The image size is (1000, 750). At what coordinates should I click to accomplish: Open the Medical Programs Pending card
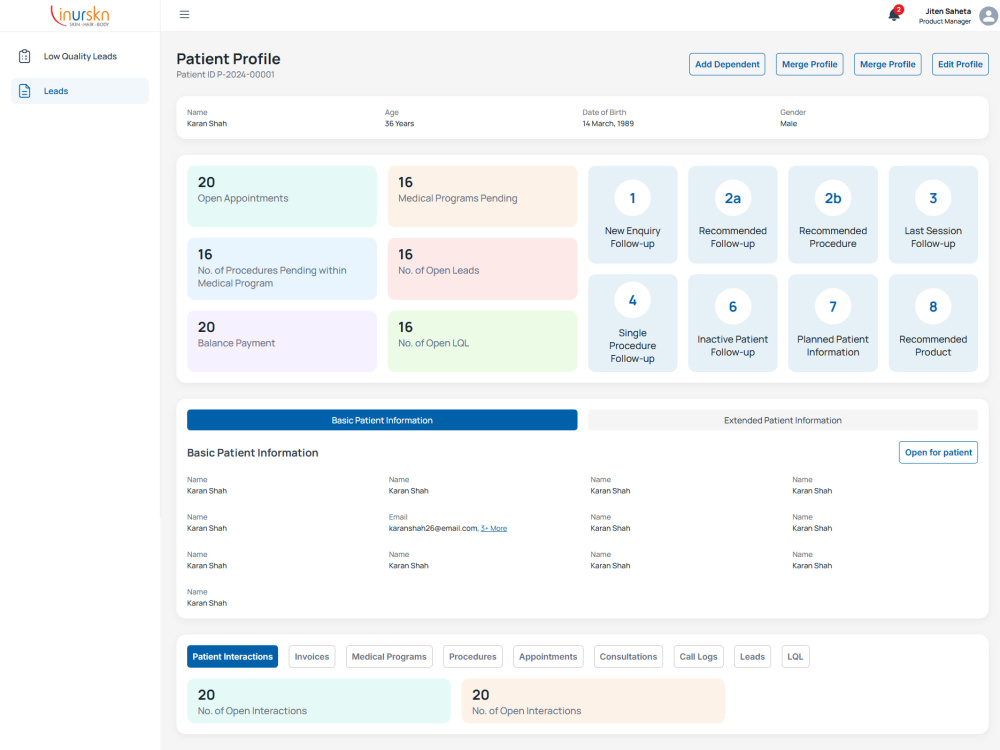click(482, 196)
